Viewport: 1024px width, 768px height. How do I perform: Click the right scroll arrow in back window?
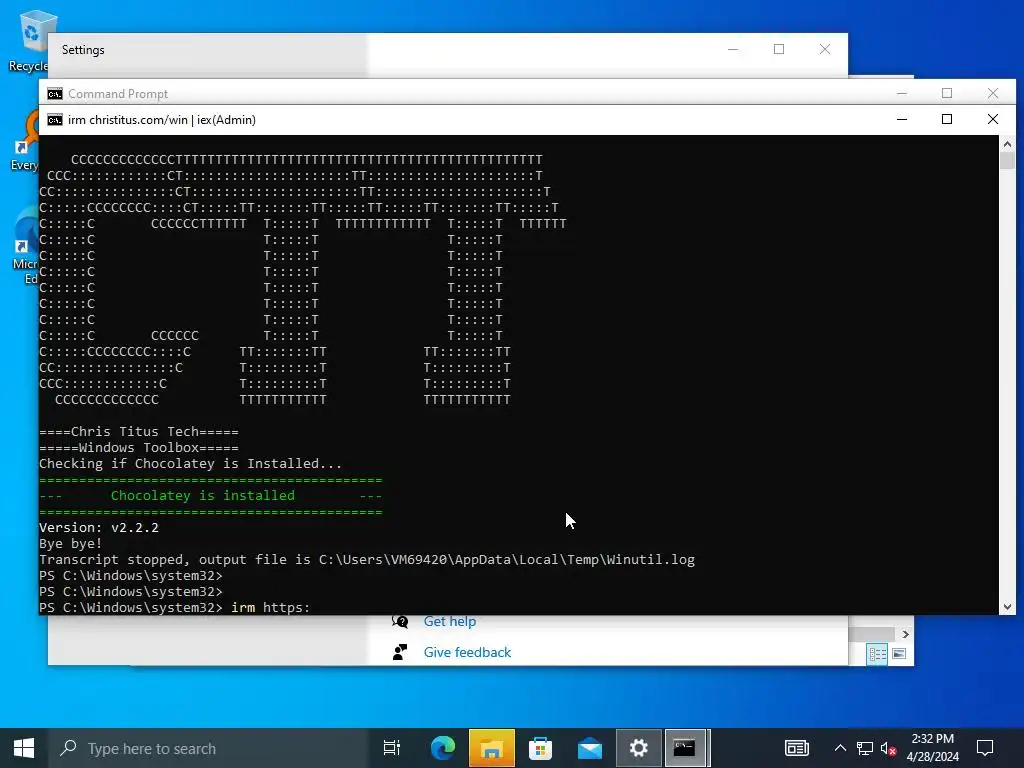(905, 634)
